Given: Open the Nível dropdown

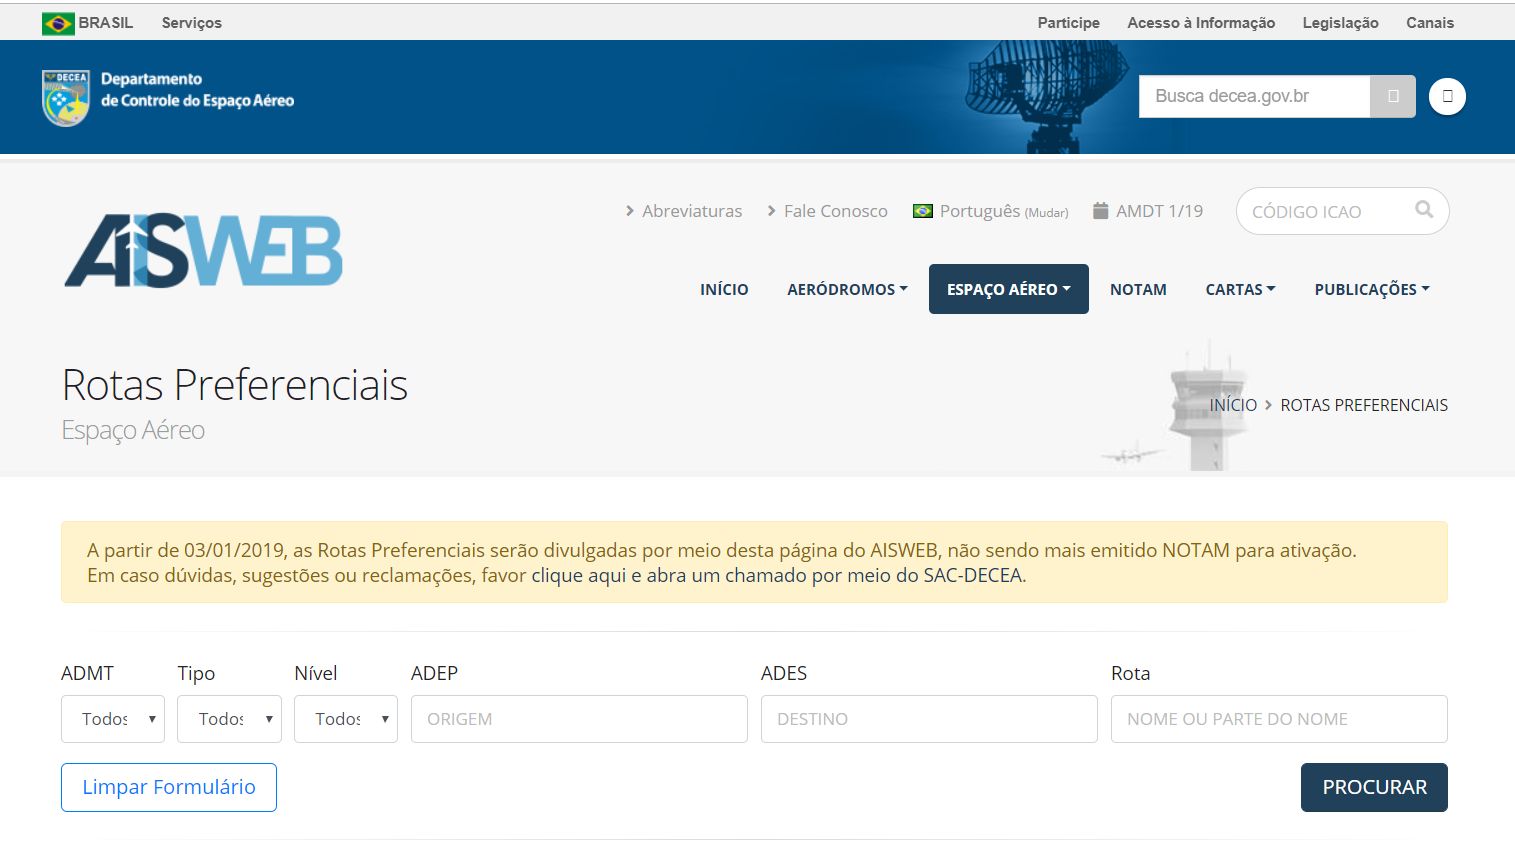Looking at the screenshot, I should pos(346,719).
